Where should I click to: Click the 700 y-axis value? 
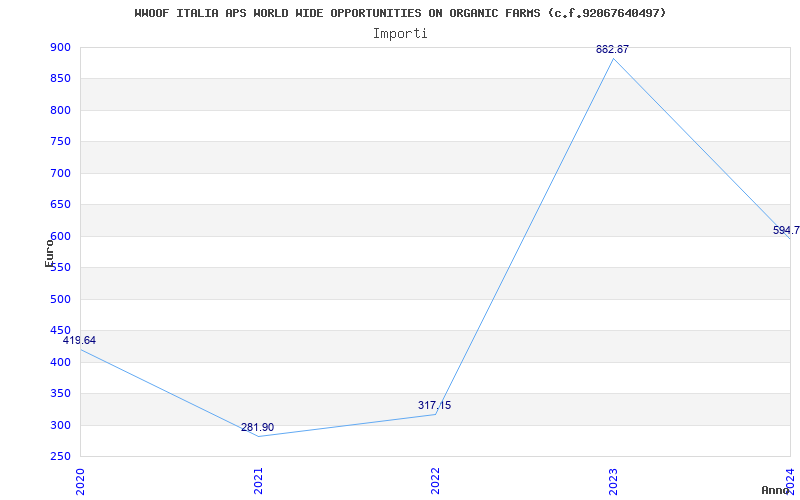[x=60, y=173]
